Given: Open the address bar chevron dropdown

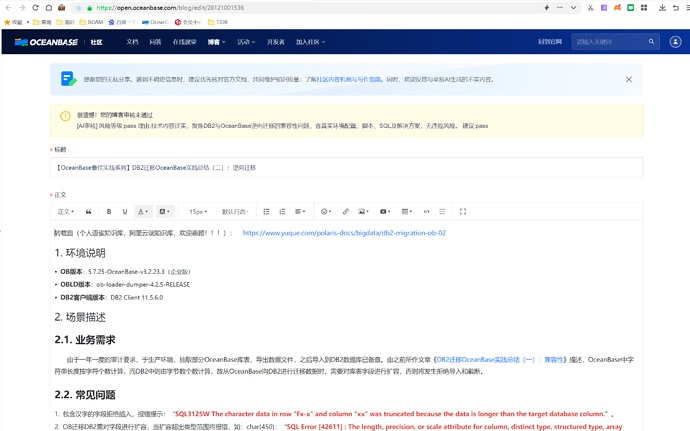Looking at the screenshot, I should coord(573,7).
